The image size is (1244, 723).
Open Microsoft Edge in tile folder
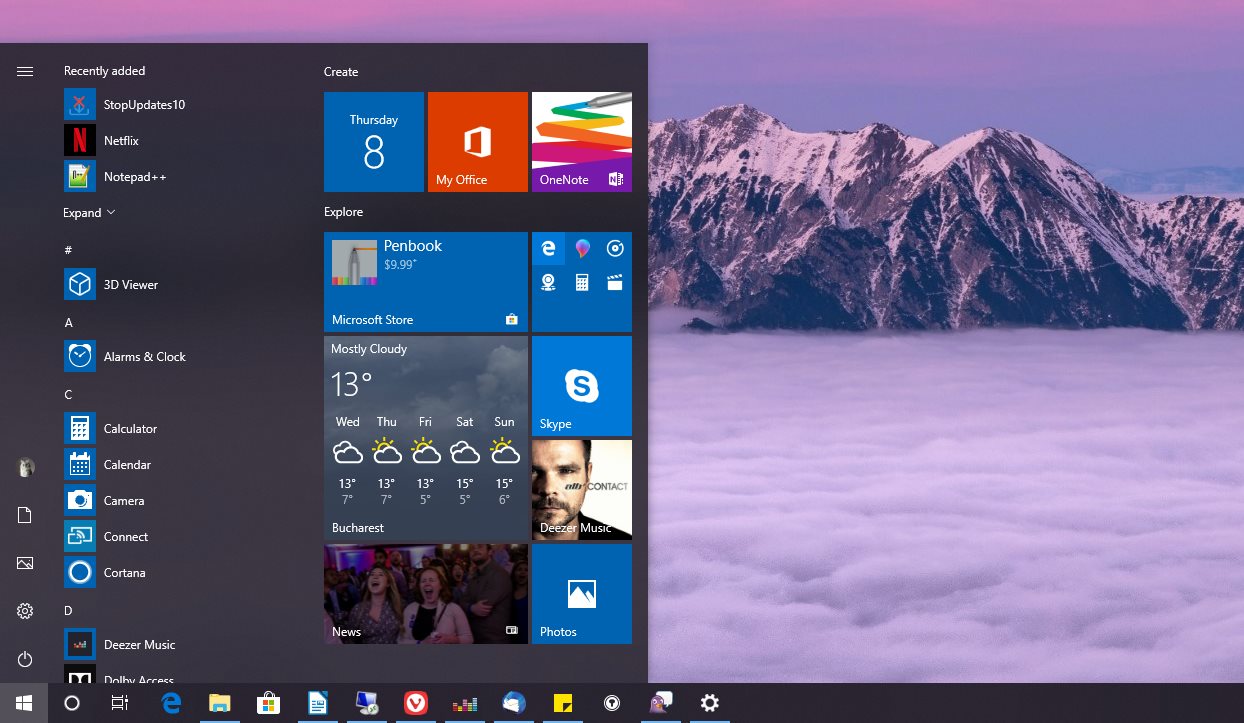click(548, 249)
